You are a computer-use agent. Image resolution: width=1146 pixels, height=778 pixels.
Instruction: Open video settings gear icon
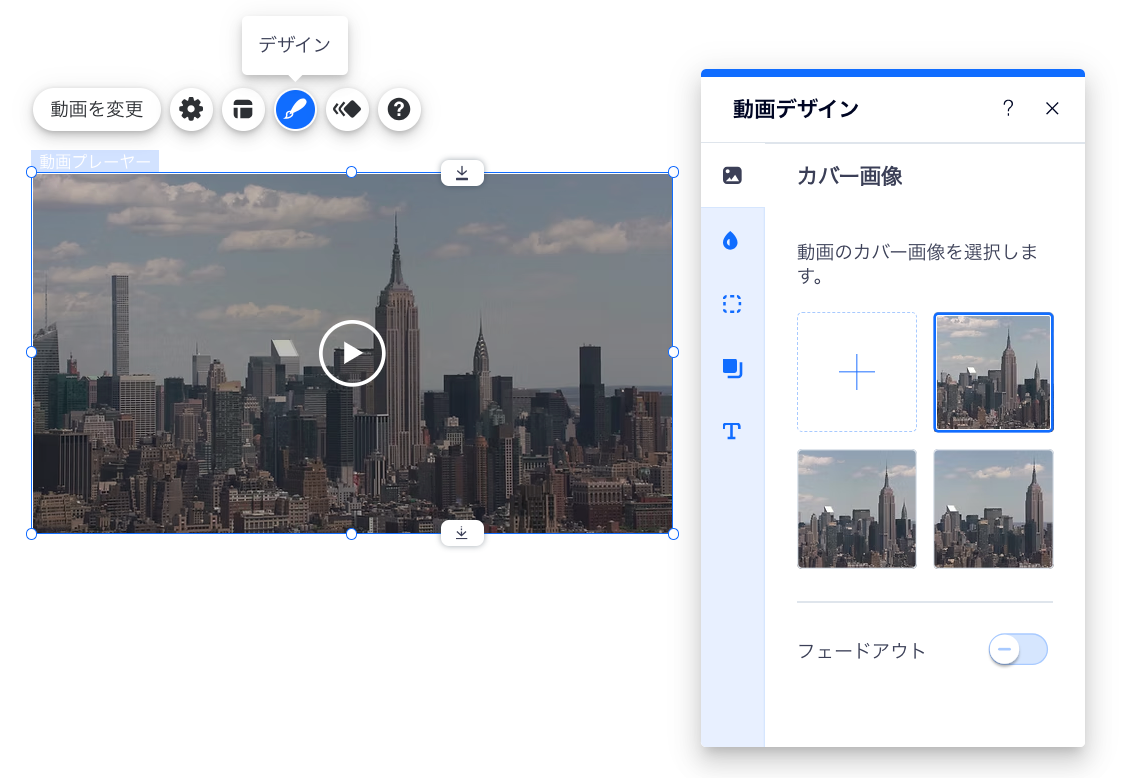click(x=191, y=110)
